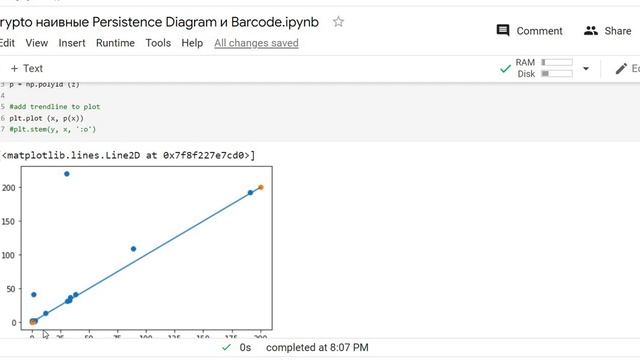Click the output scatter plot image
This screenshot has width=640, height=360.
coord(136,251)
